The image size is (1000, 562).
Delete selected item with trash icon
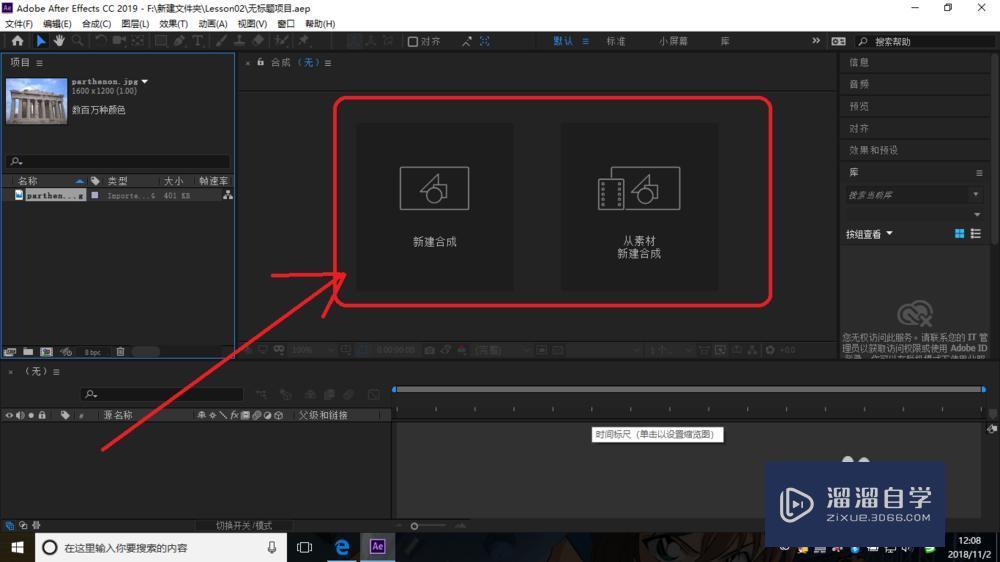(120, 351)
